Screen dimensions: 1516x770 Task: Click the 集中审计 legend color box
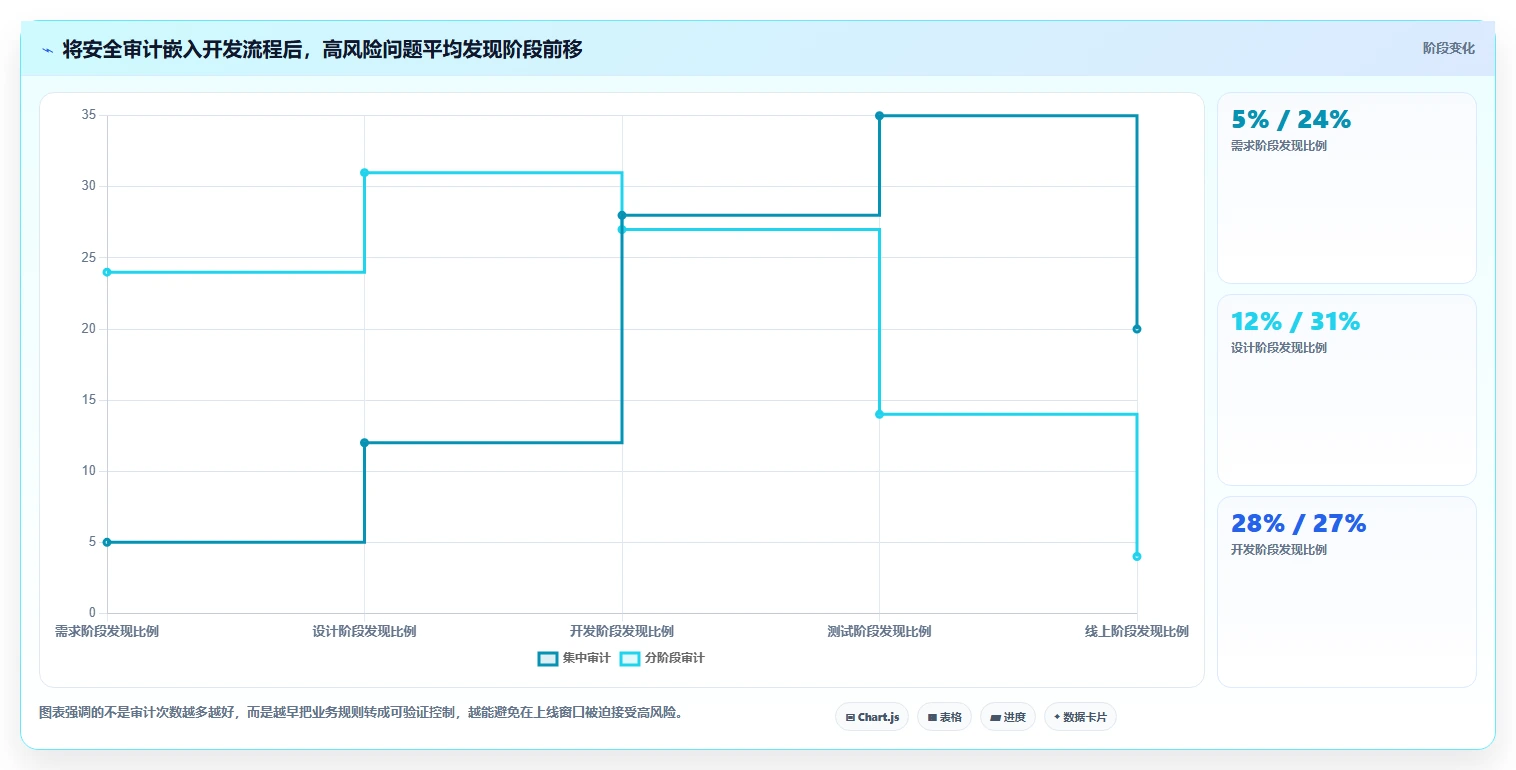pos(548,658)
